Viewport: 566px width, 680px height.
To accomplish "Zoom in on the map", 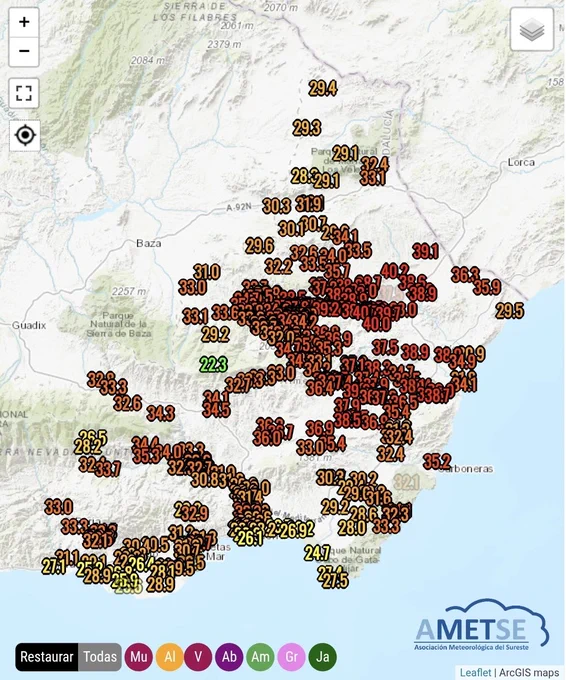I will coord(24,22).
